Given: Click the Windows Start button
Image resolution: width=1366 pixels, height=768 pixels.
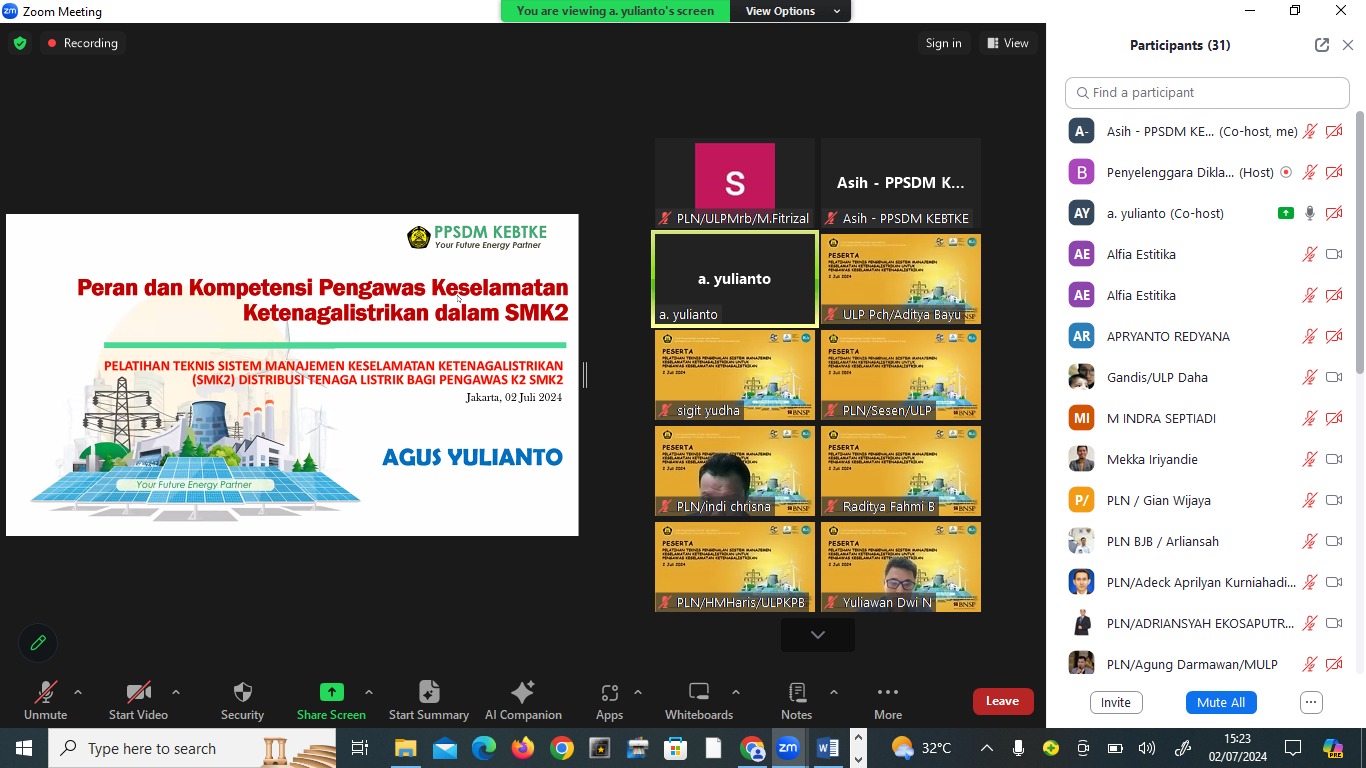Looking at the screenshot, I should click(x=23, y=748).
